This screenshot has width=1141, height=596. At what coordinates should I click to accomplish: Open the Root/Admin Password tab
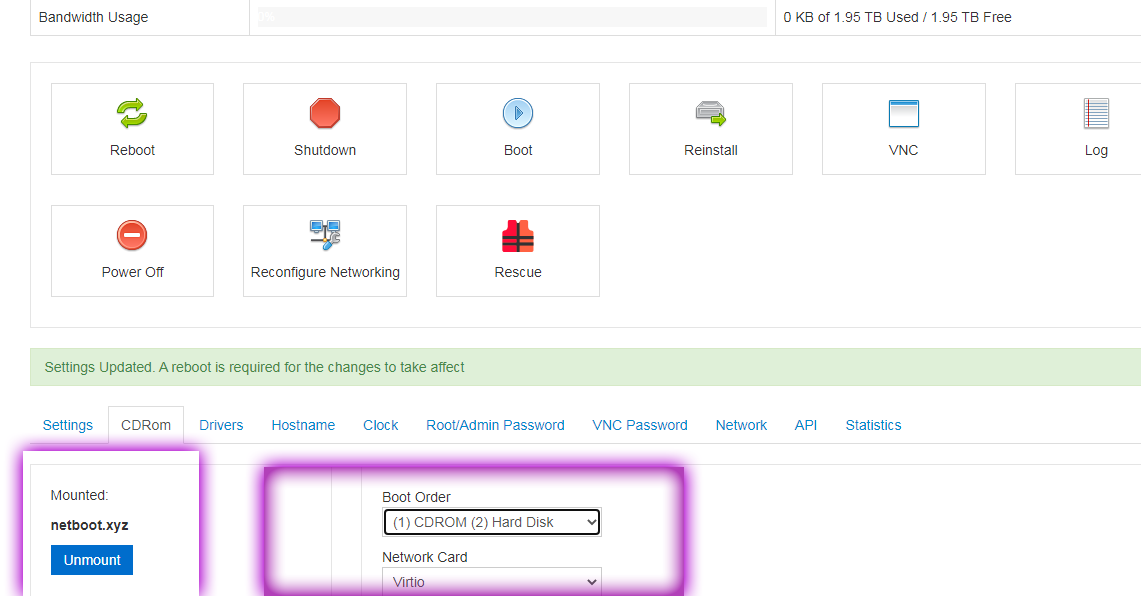coord(495,425)
